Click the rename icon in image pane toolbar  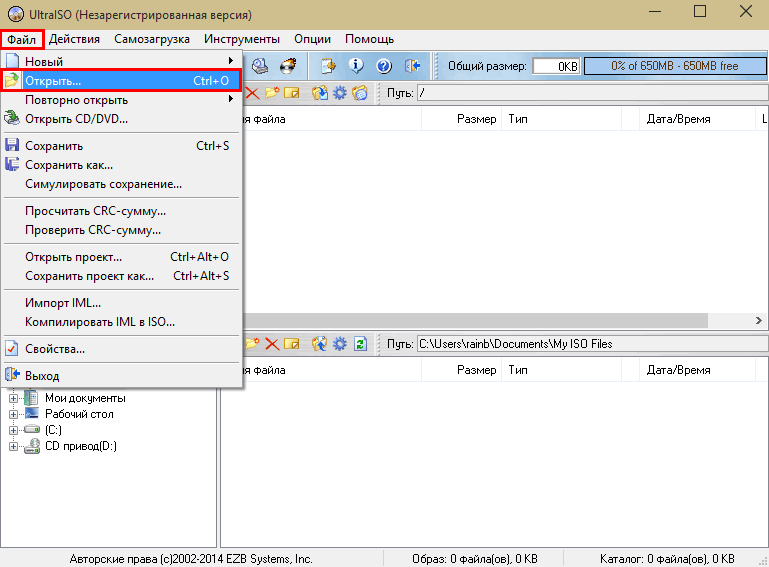(x=291, y=93)
